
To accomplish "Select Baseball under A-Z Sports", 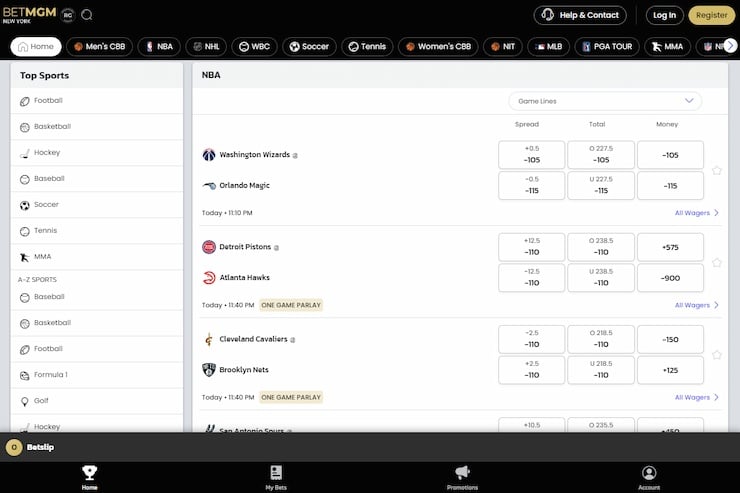I will [x=97, y=297].
